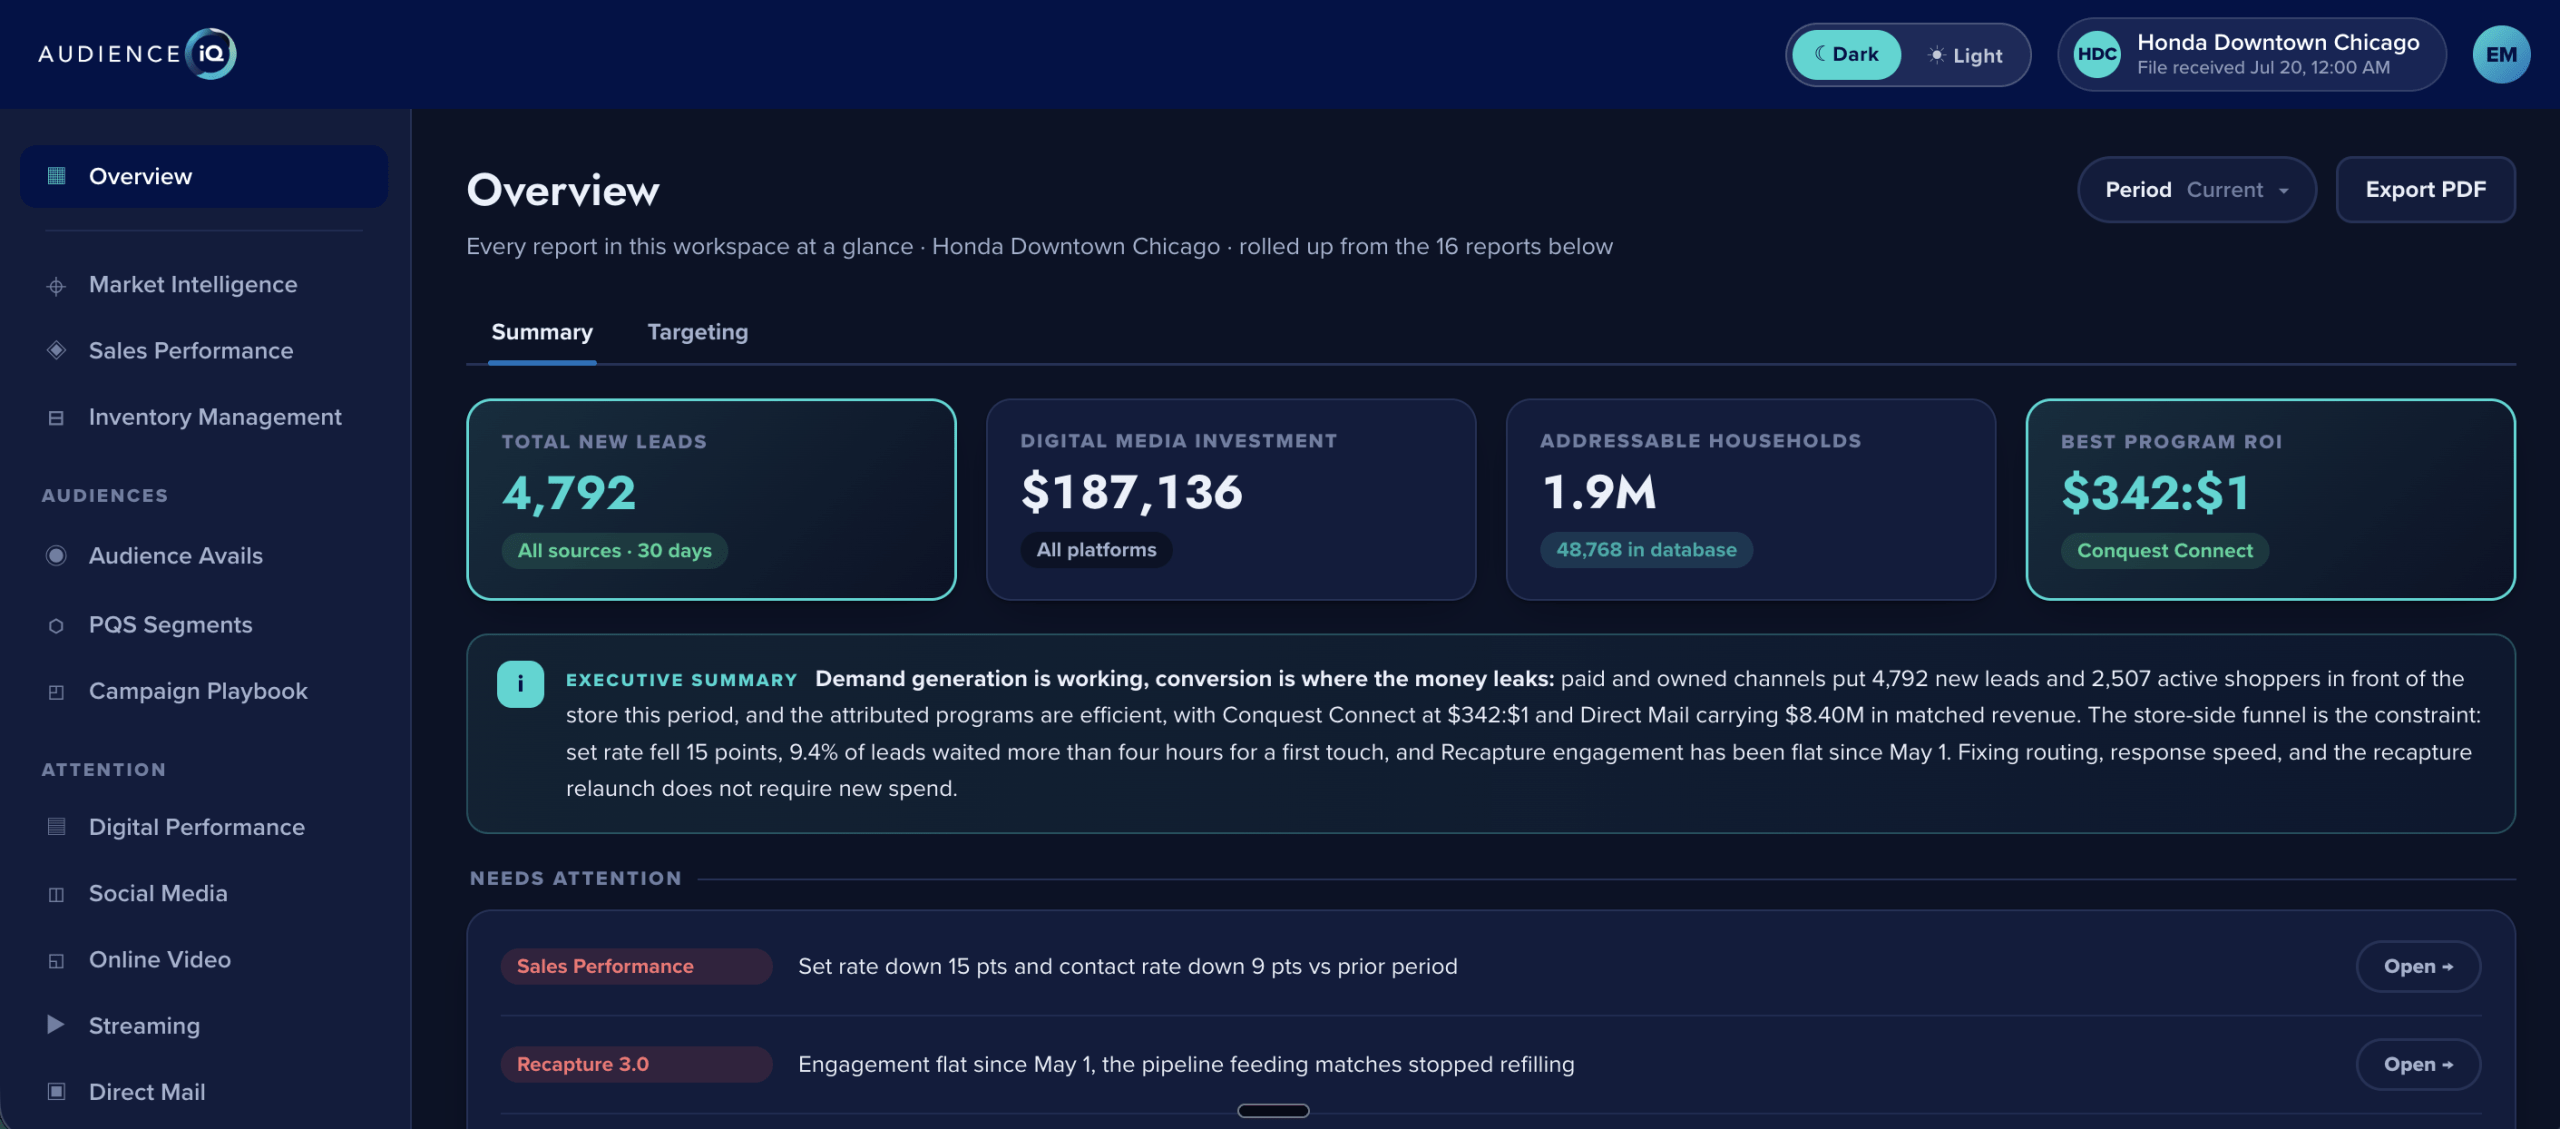2560x1129 pixels.
Task: Click the Digital Media Investment card
Action: 1231,500
